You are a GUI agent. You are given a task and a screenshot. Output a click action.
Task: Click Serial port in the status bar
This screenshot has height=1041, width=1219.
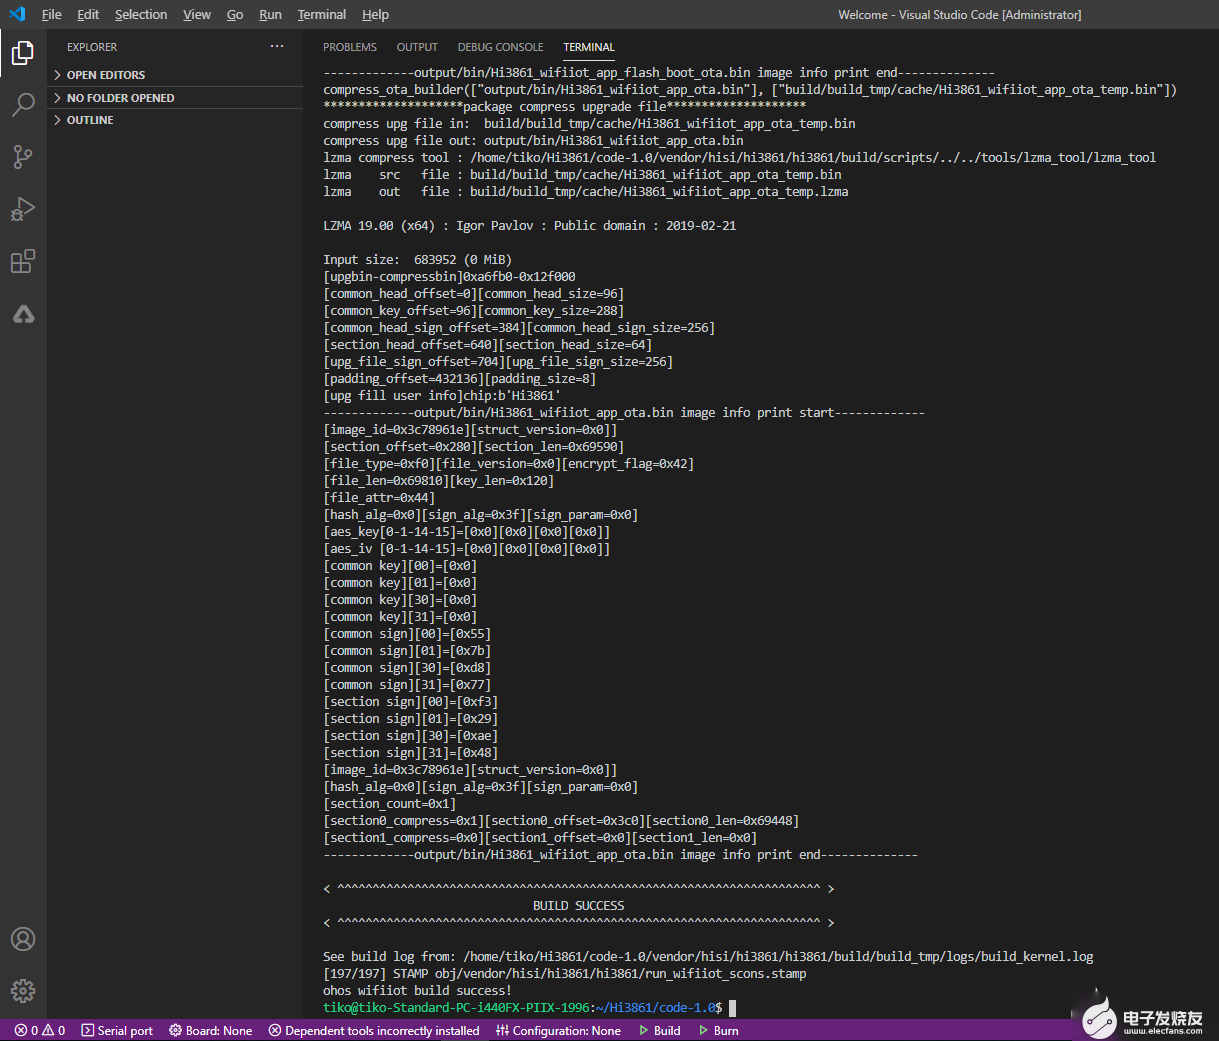coord(117,1031)
